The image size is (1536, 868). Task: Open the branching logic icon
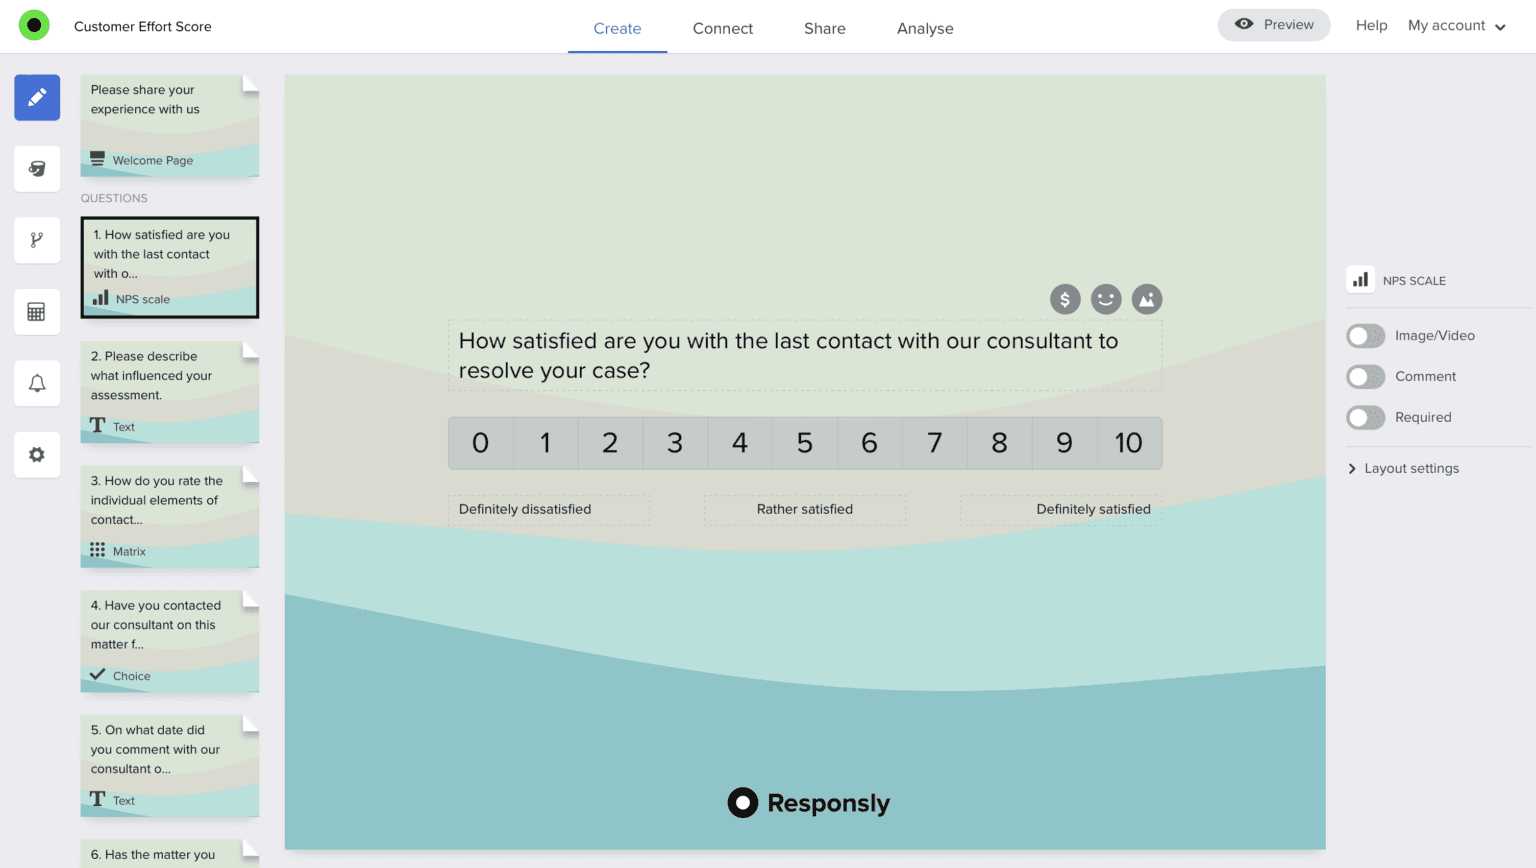(37, 240)
